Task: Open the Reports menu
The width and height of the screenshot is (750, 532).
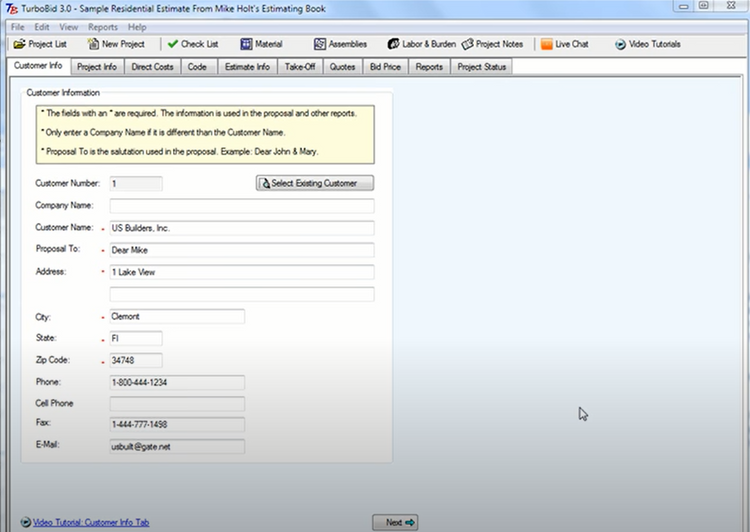Action: 103,27
